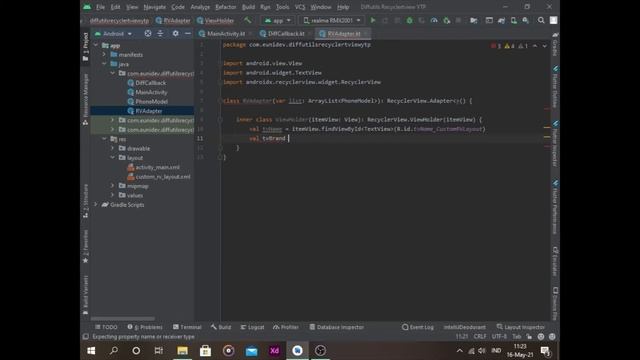Click Collapse All icon in the Project panel header
This screenshot has height=360, width=640.
point(160,33)
